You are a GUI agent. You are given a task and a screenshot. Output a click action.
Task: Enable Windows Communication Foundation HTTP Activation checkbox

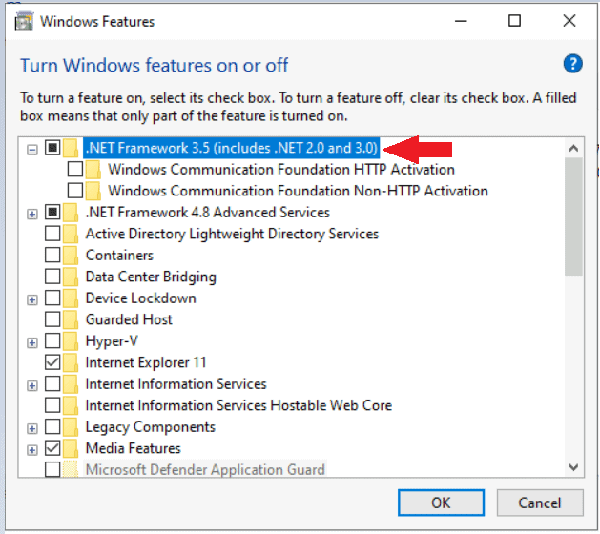[x=75, y=170]
